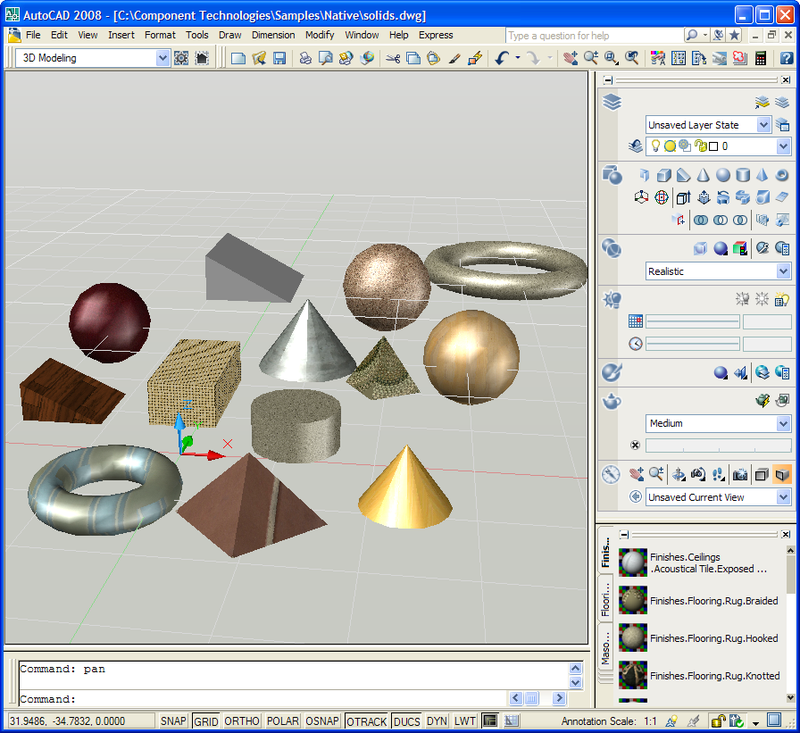The image size is (800, 733).
Task: Toggle SNAP mode in the status bar
Action: coord(174,721)
